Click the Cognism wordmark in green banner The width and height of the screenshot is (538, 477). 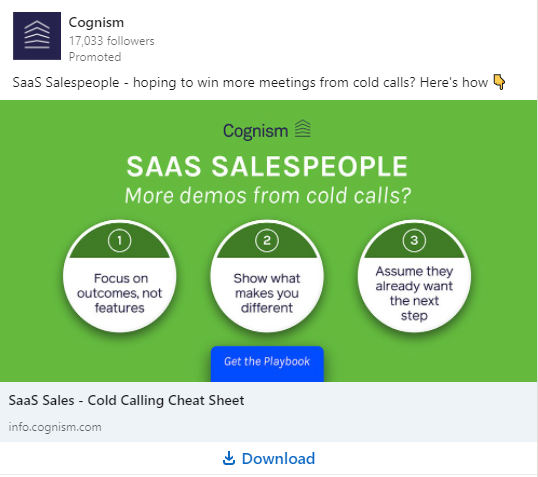click(256, 131)
